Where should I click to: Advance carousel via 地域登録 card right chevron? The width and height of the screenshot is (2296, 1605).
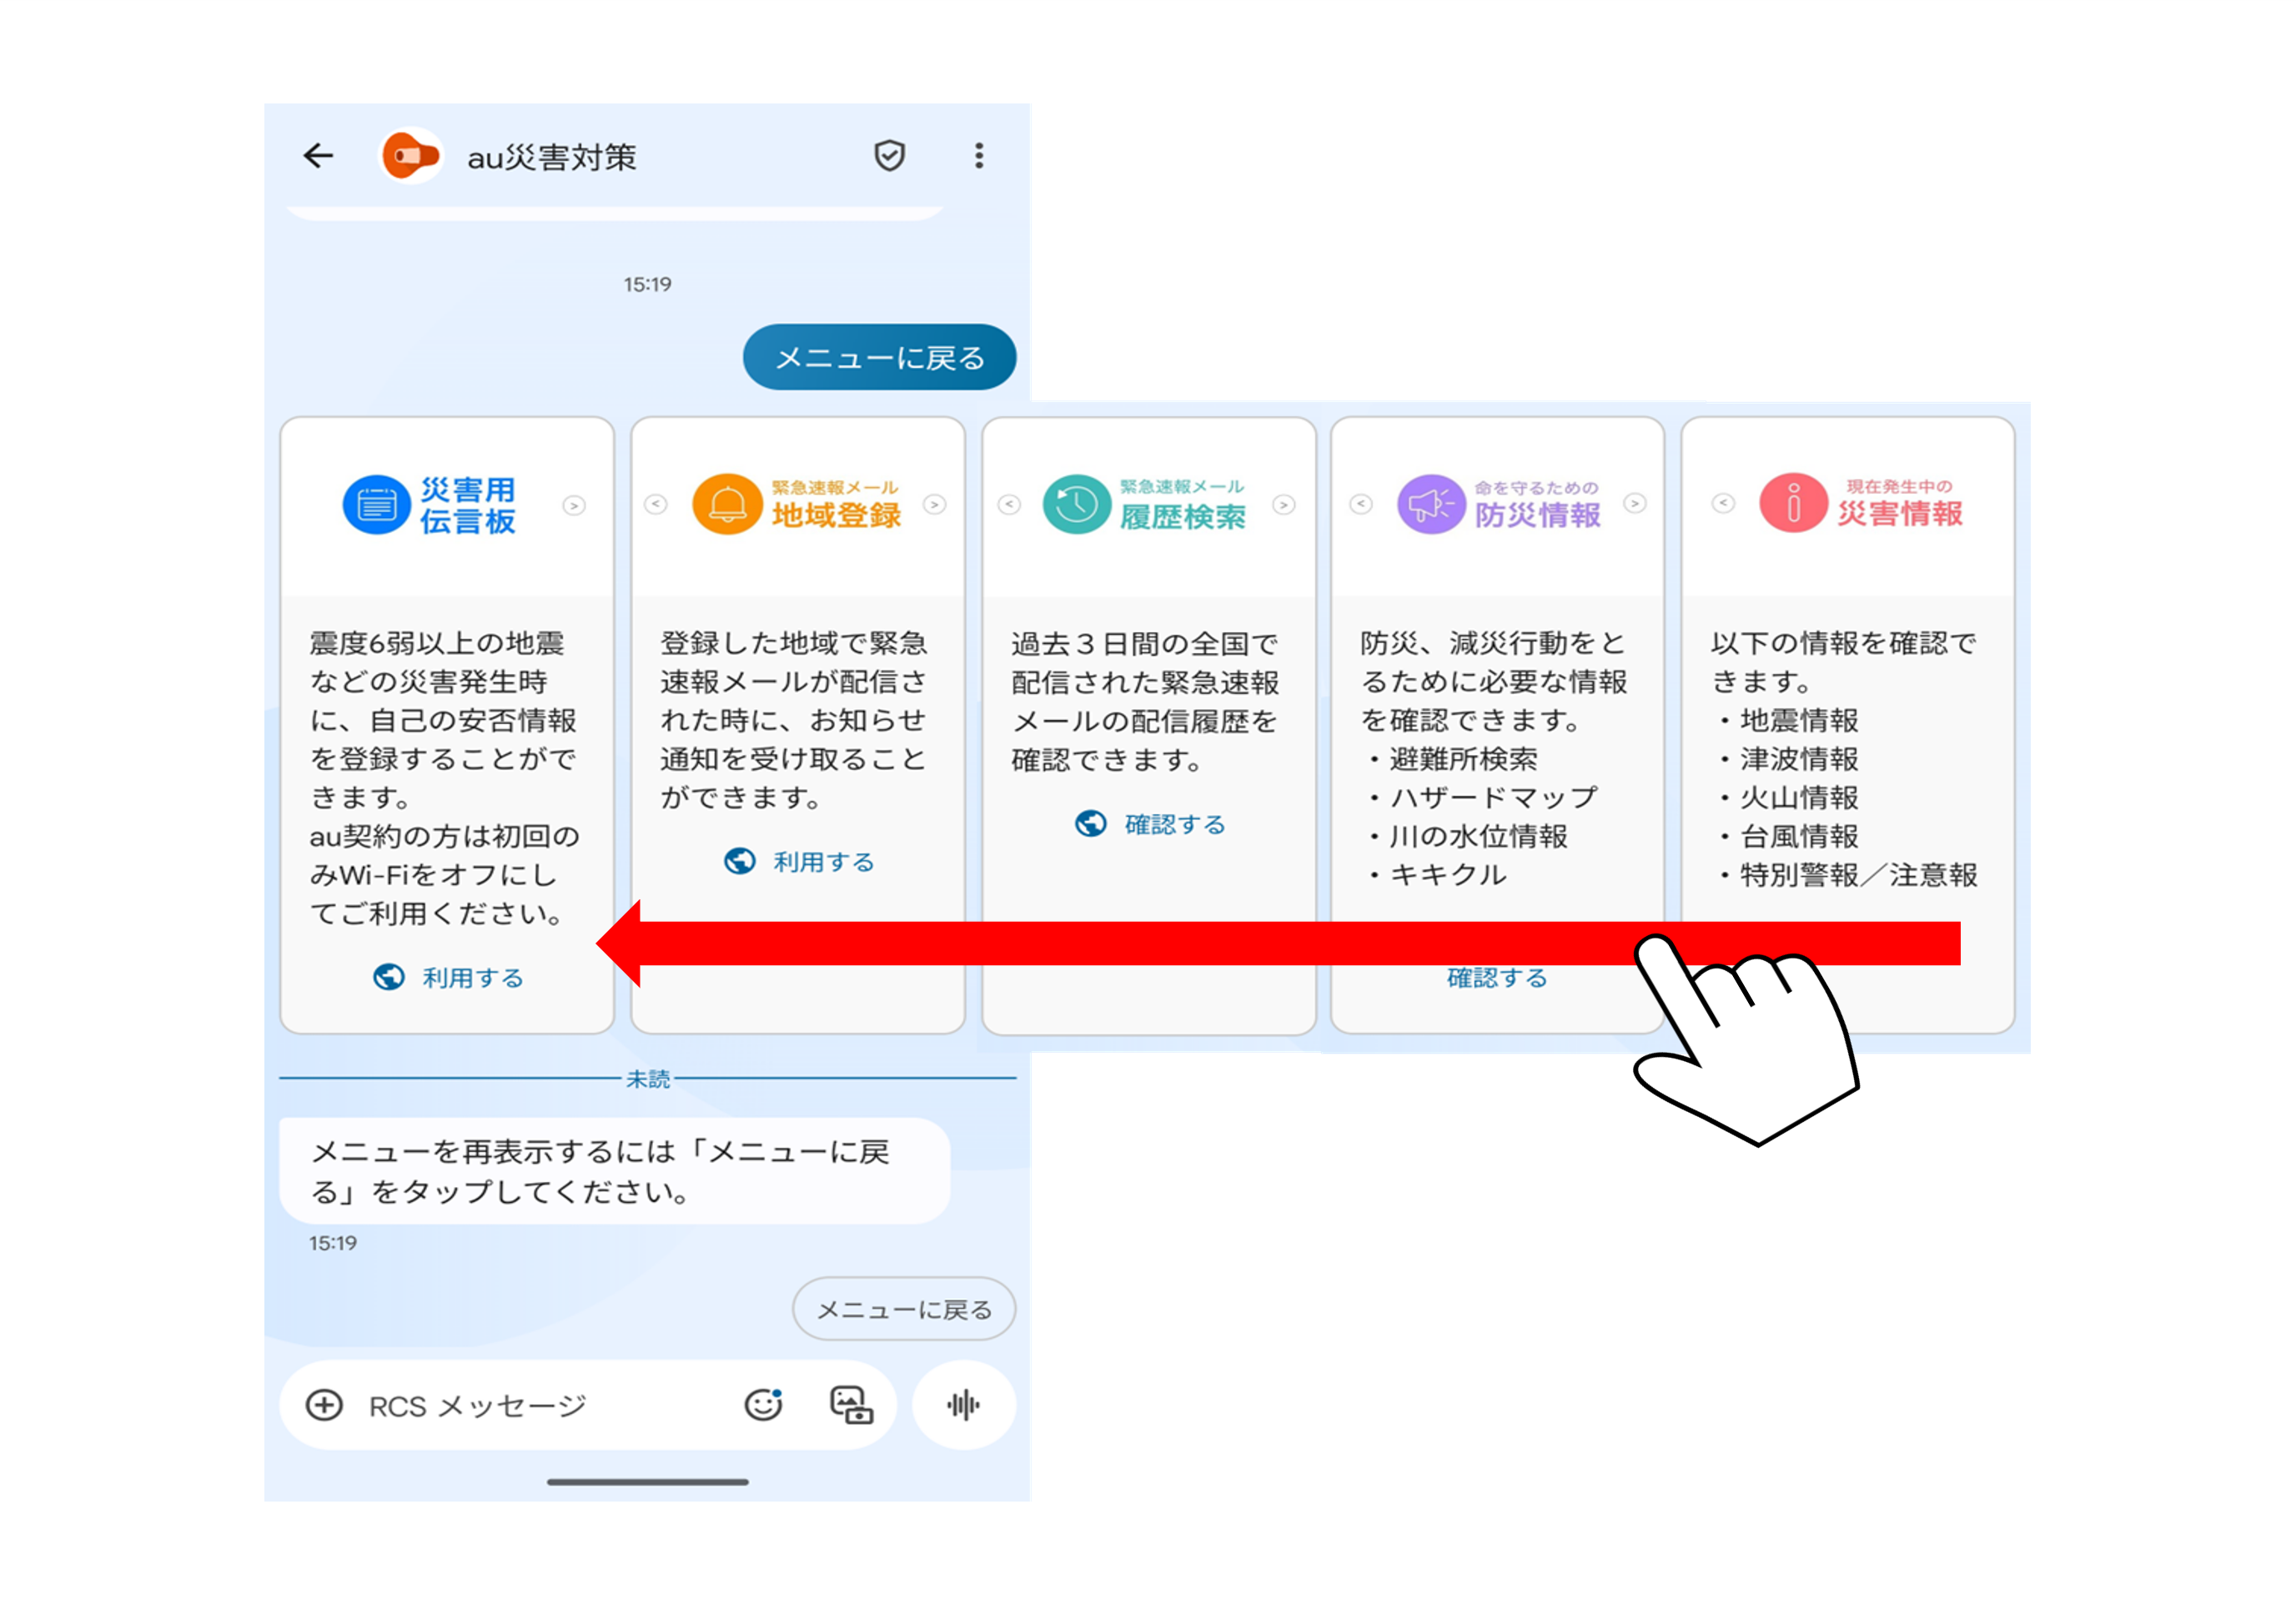pyautogui.click(x=936, y=505)
